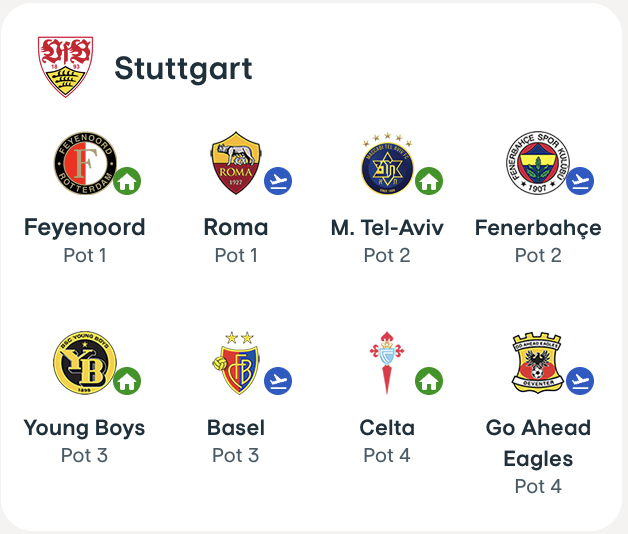Click the Fenerbahçe club logo
Viewport: 628px width, 534px height.
pyautogui.click(x=537, y=163)
